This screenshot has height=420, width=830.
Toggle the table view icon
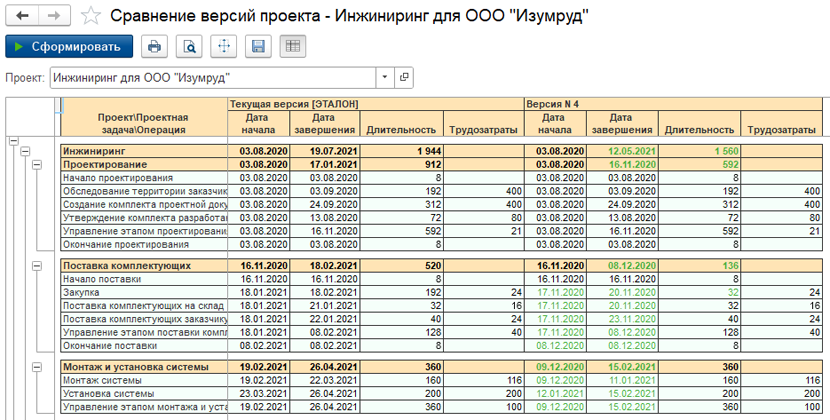click(x=293, y=47)
